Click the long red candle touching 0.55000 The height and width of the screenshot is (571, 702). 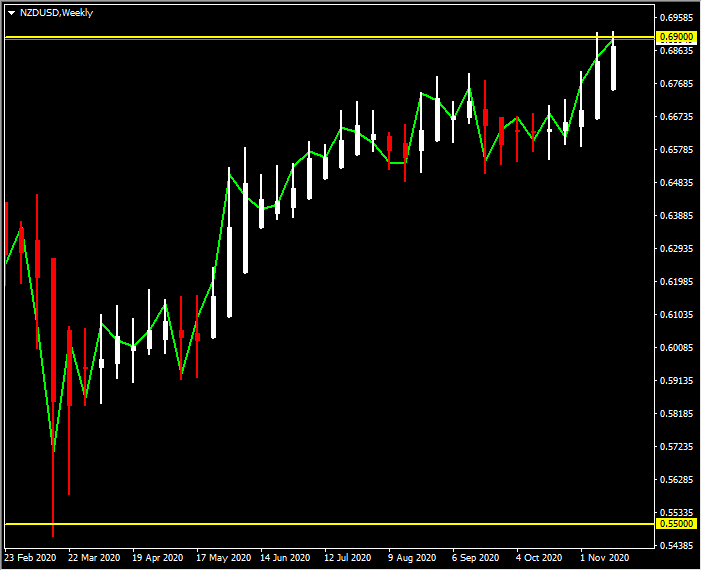click(x=53, y=400)
